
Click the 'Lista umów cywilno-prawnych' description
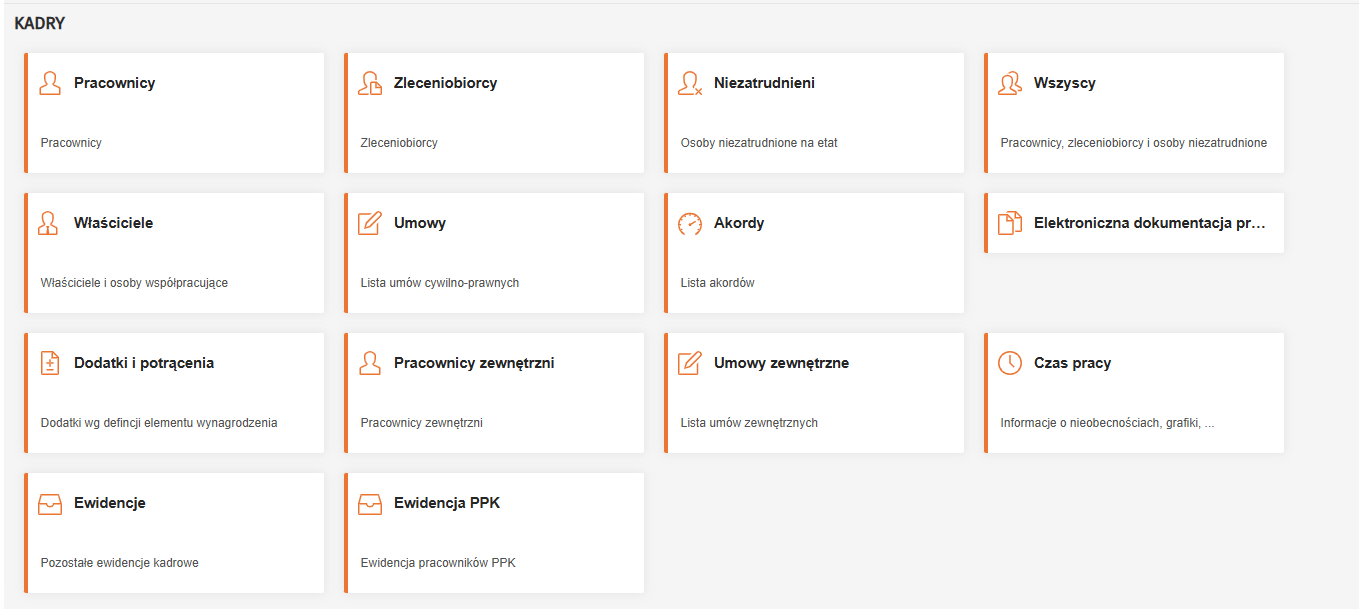pos(440,283)
